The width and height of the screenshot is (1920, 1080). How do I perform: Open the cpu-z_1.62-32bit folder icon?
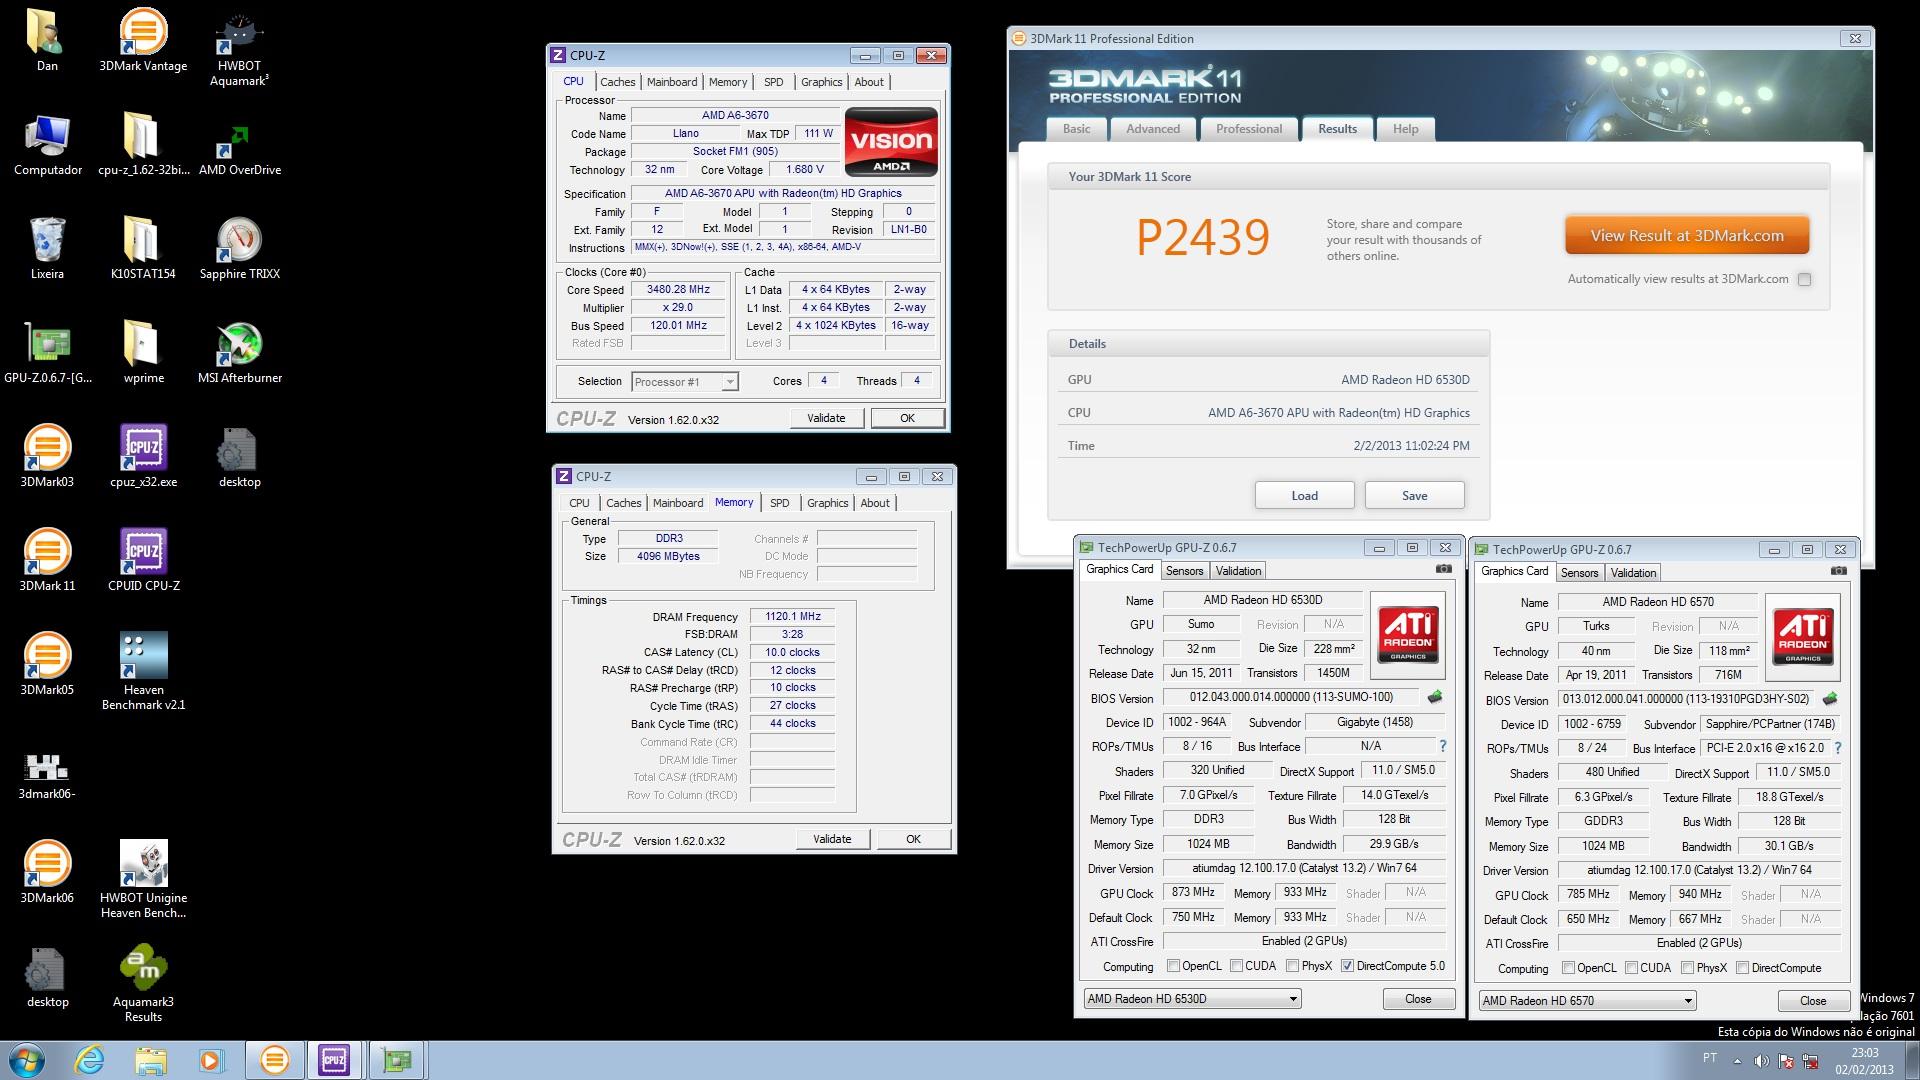coord(143,144)
